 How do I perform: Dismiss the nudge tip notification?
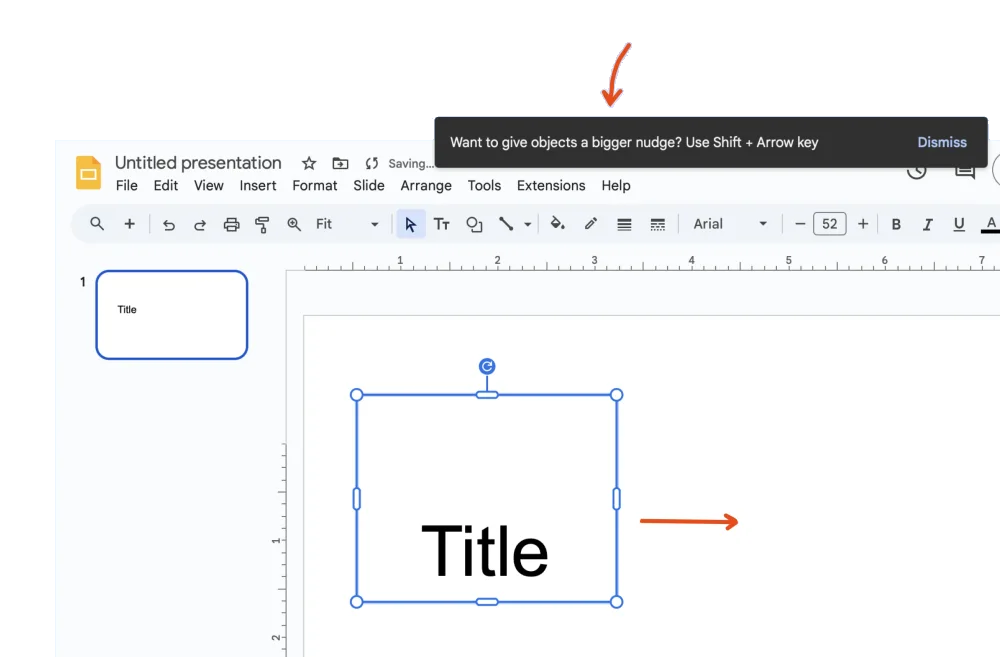[x=942, y=142]
